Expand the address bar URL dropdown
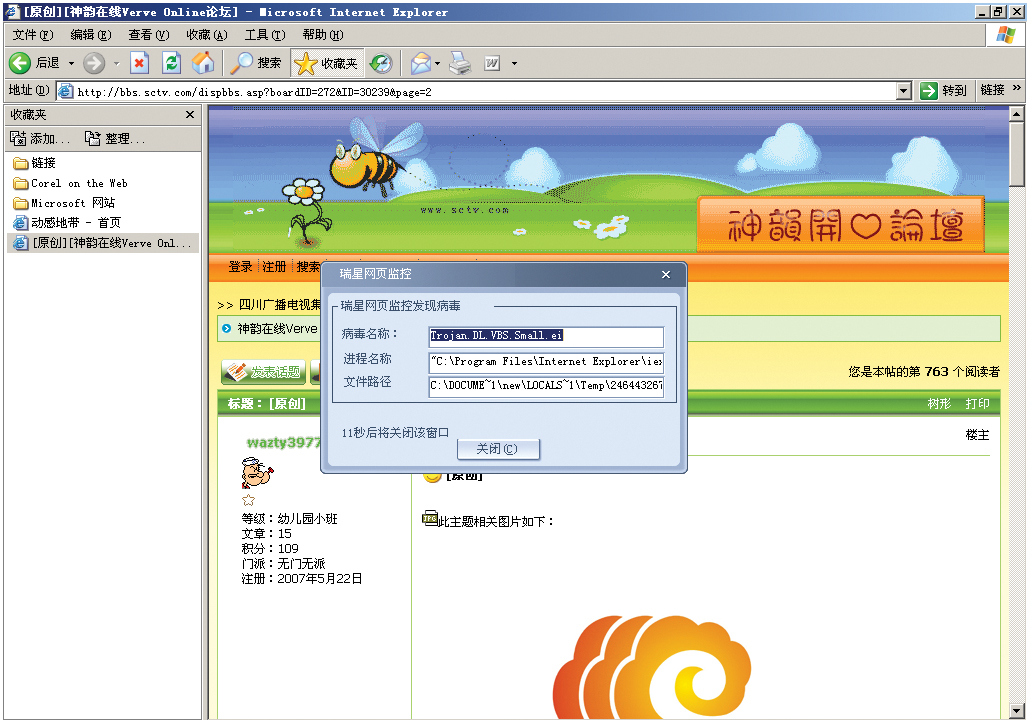 (x=904, y=91)
